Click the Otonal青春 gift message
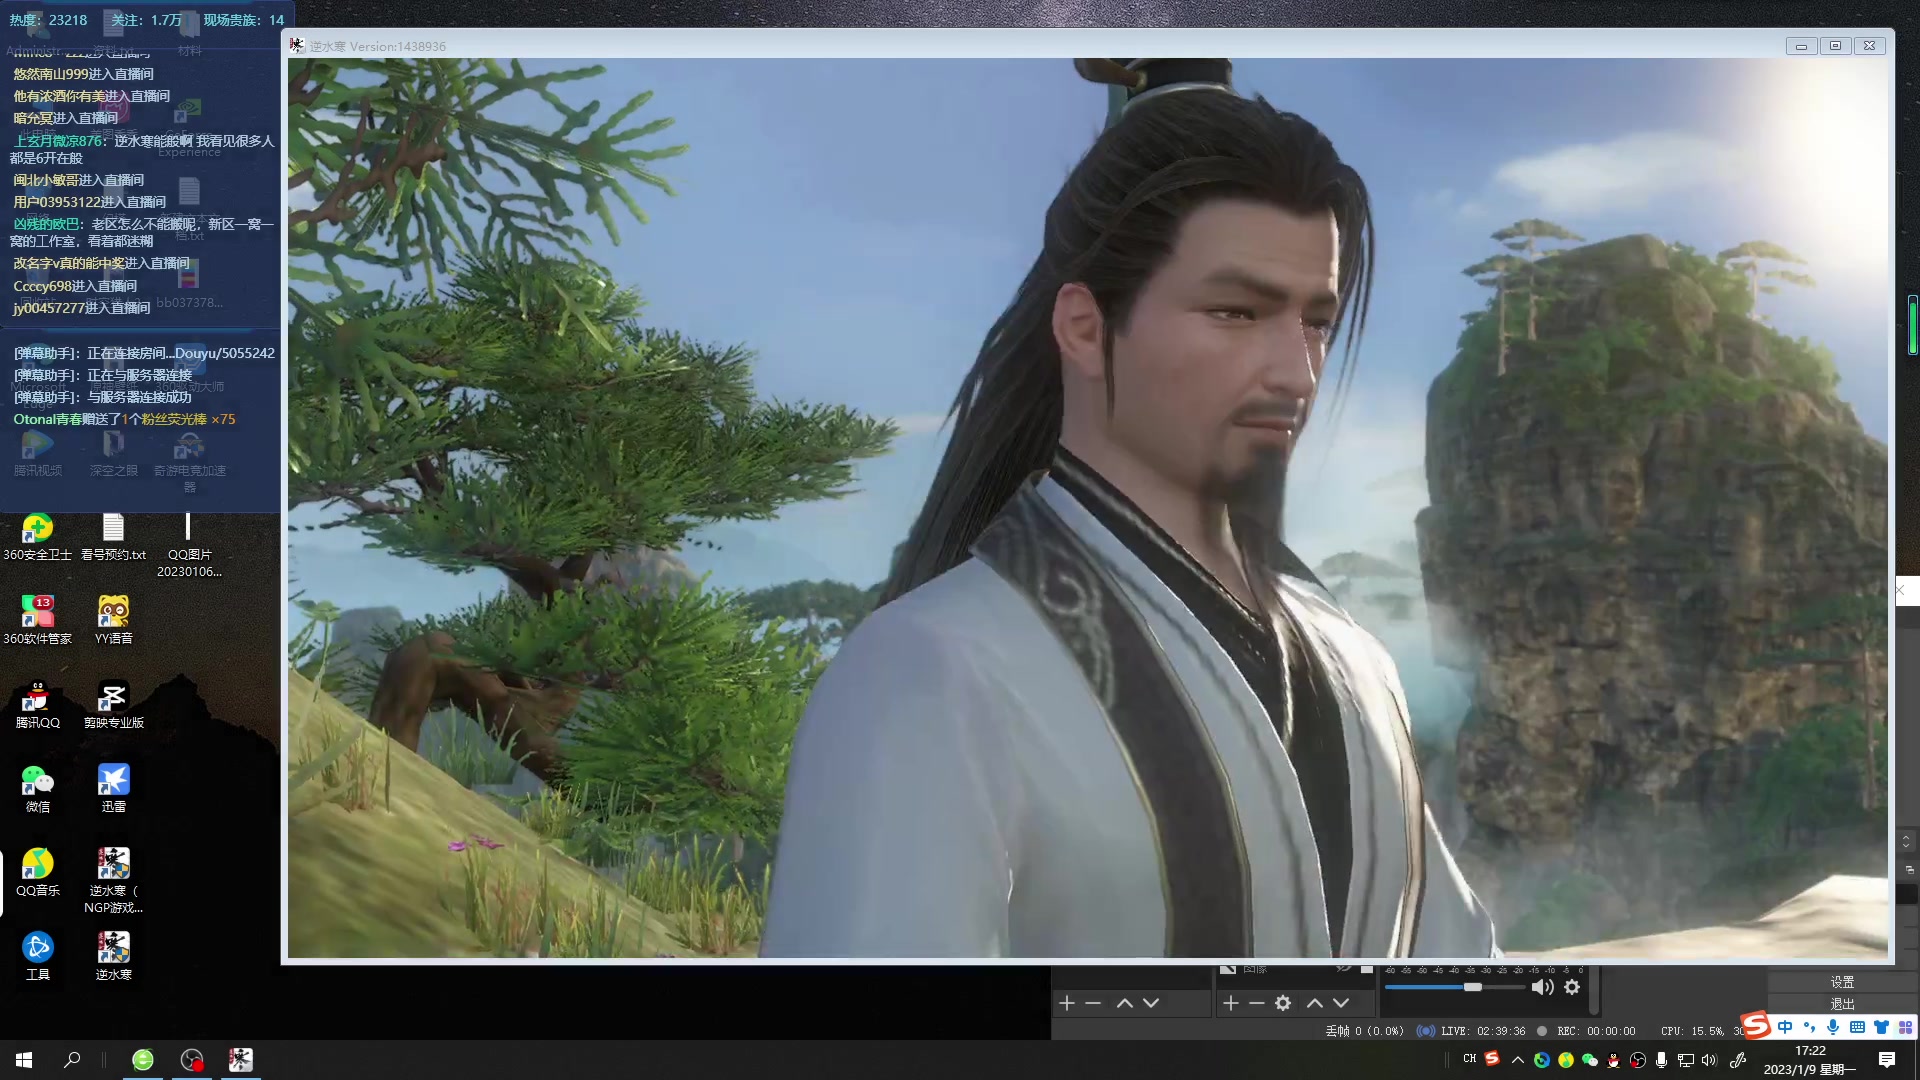The image size is (1920, 1080). 124,419
